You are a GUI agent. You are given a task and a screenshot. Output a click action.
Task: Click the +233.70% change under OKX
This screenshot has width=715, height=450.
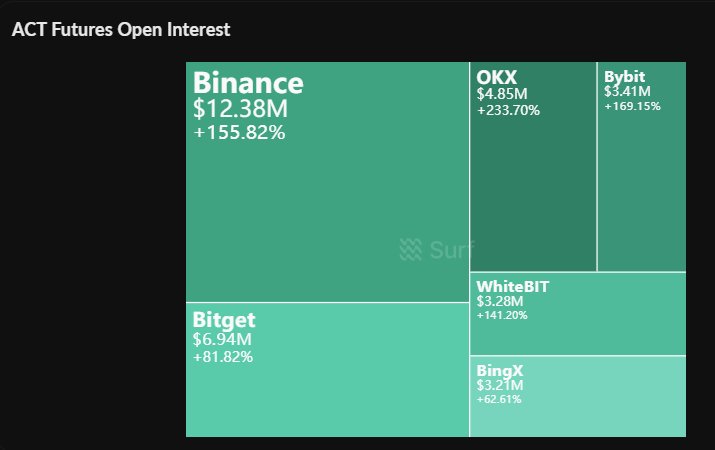coord(508,110)
